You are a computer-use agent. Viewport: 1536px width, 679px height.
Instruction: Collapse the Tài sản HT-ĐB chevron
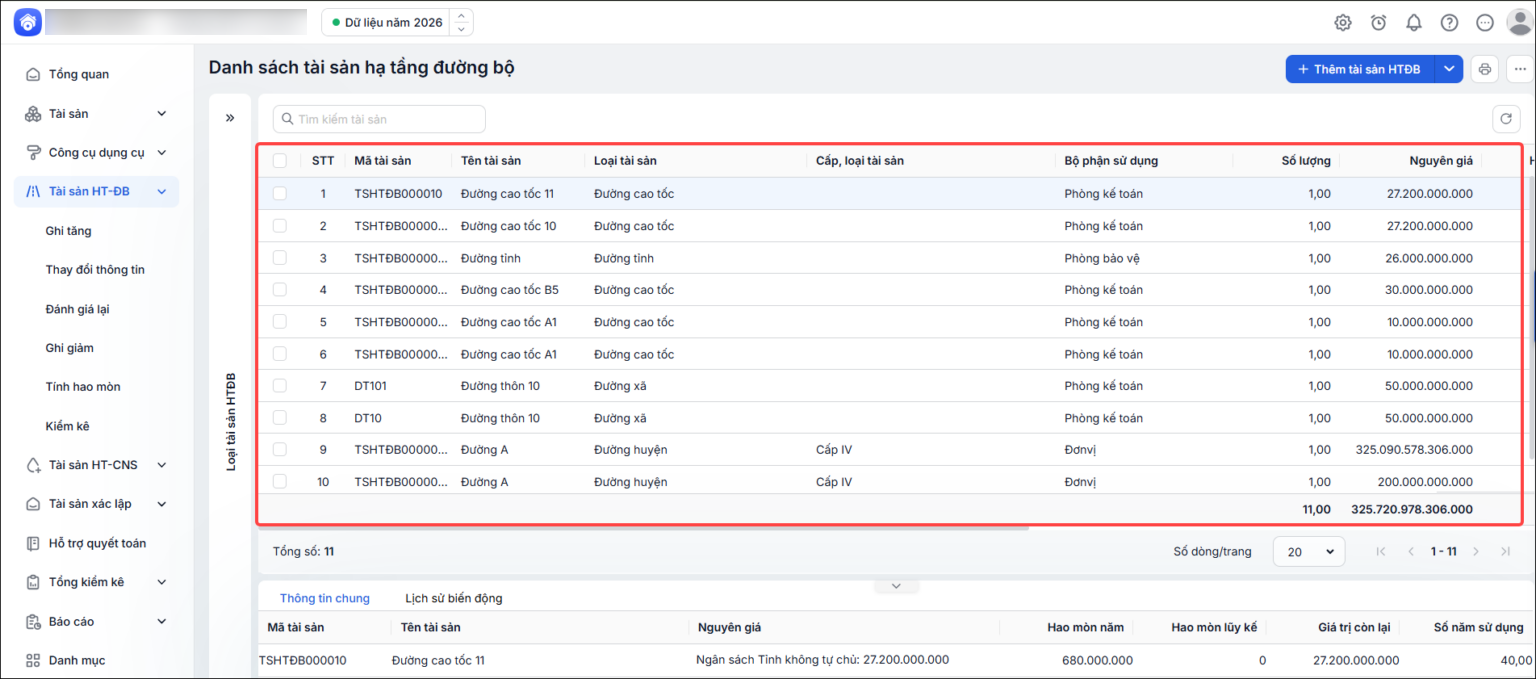tap(162, 192)
